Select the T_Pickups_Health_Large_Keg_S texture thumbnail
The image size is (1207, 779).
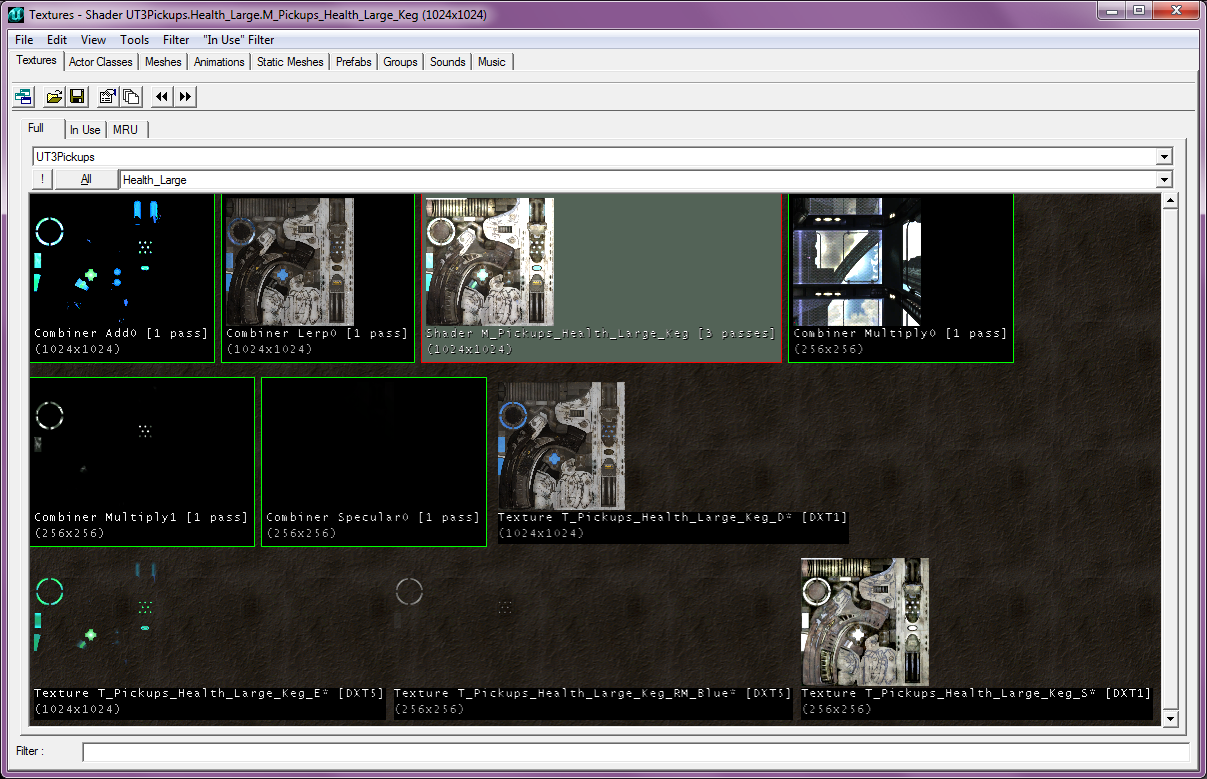(x=865, y=622)
